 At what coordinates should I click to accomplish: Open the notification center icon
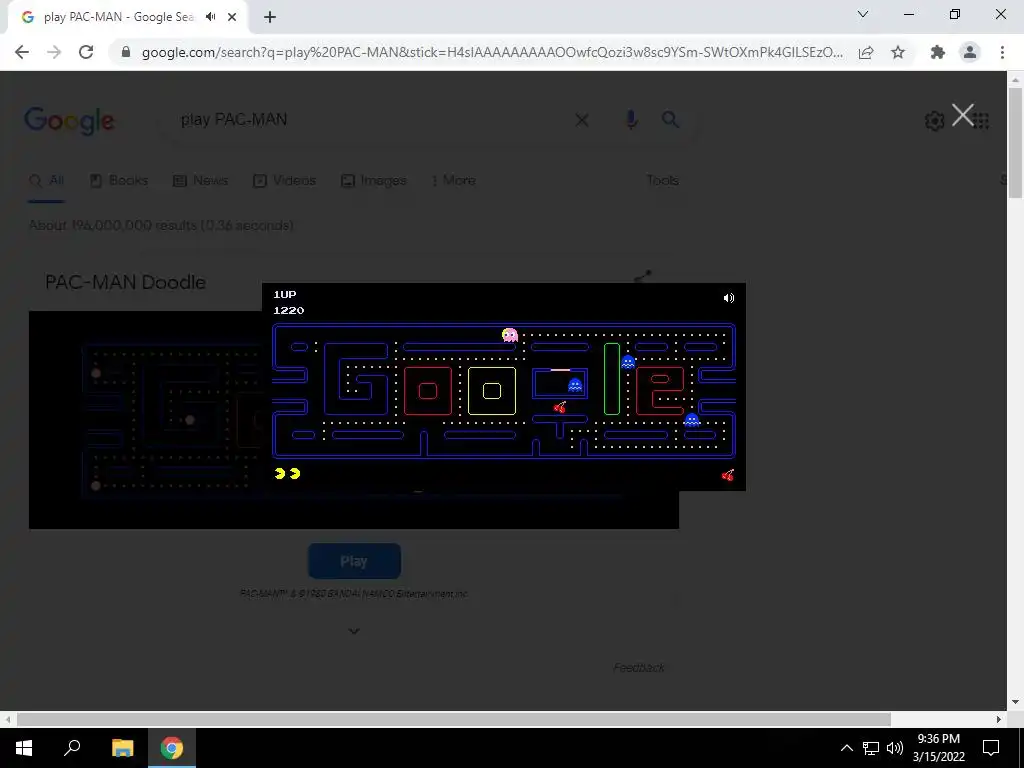(x=991, y=748)
